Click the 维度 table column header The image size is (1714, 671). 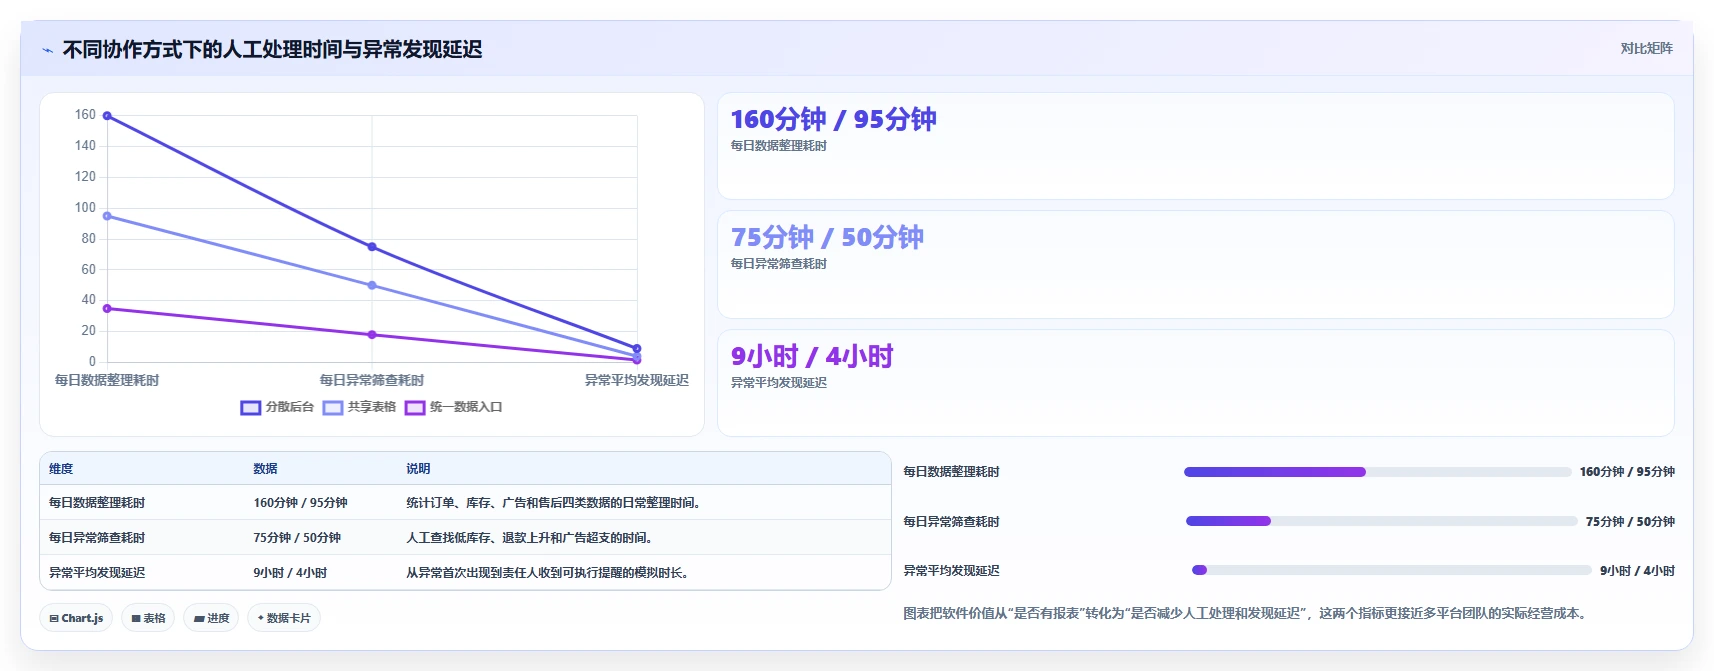(61, 469)
